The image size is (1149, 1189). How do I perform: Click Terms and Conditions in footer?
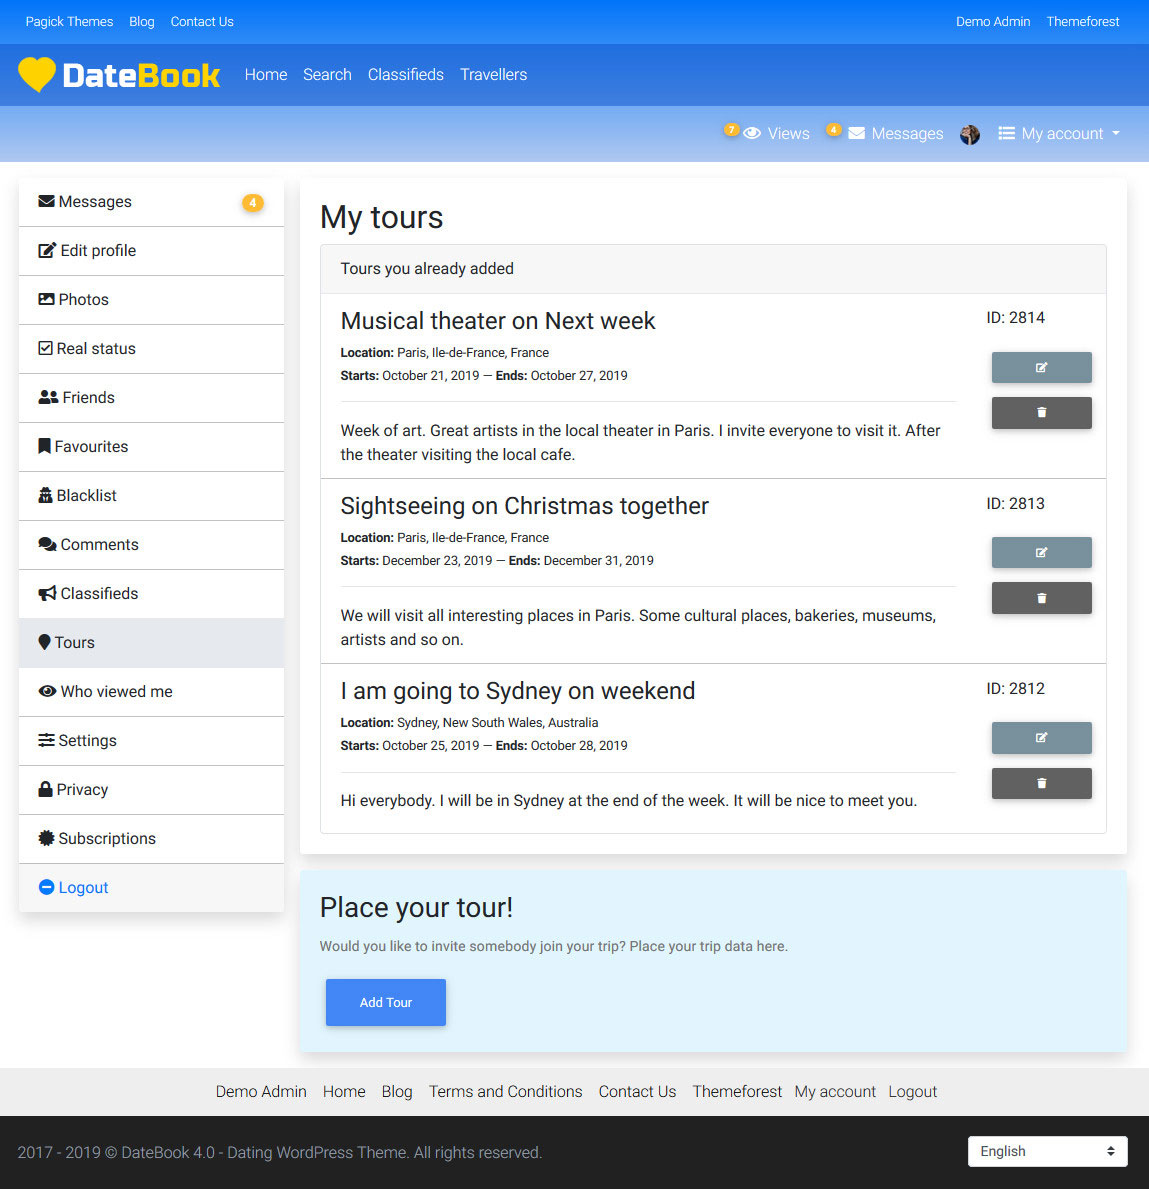pos(505,1091)
